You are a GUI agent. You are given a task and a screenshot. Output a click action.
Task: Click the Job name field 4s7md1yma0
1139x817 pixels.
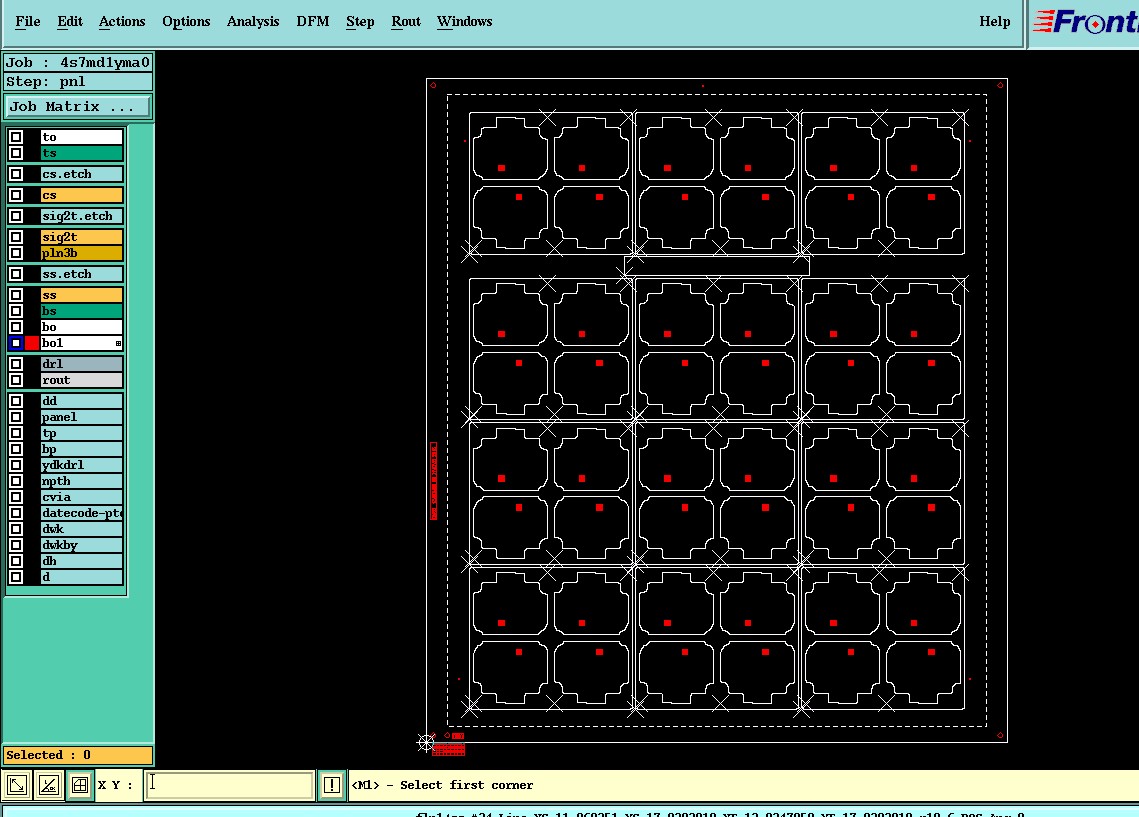click(78, 62)
